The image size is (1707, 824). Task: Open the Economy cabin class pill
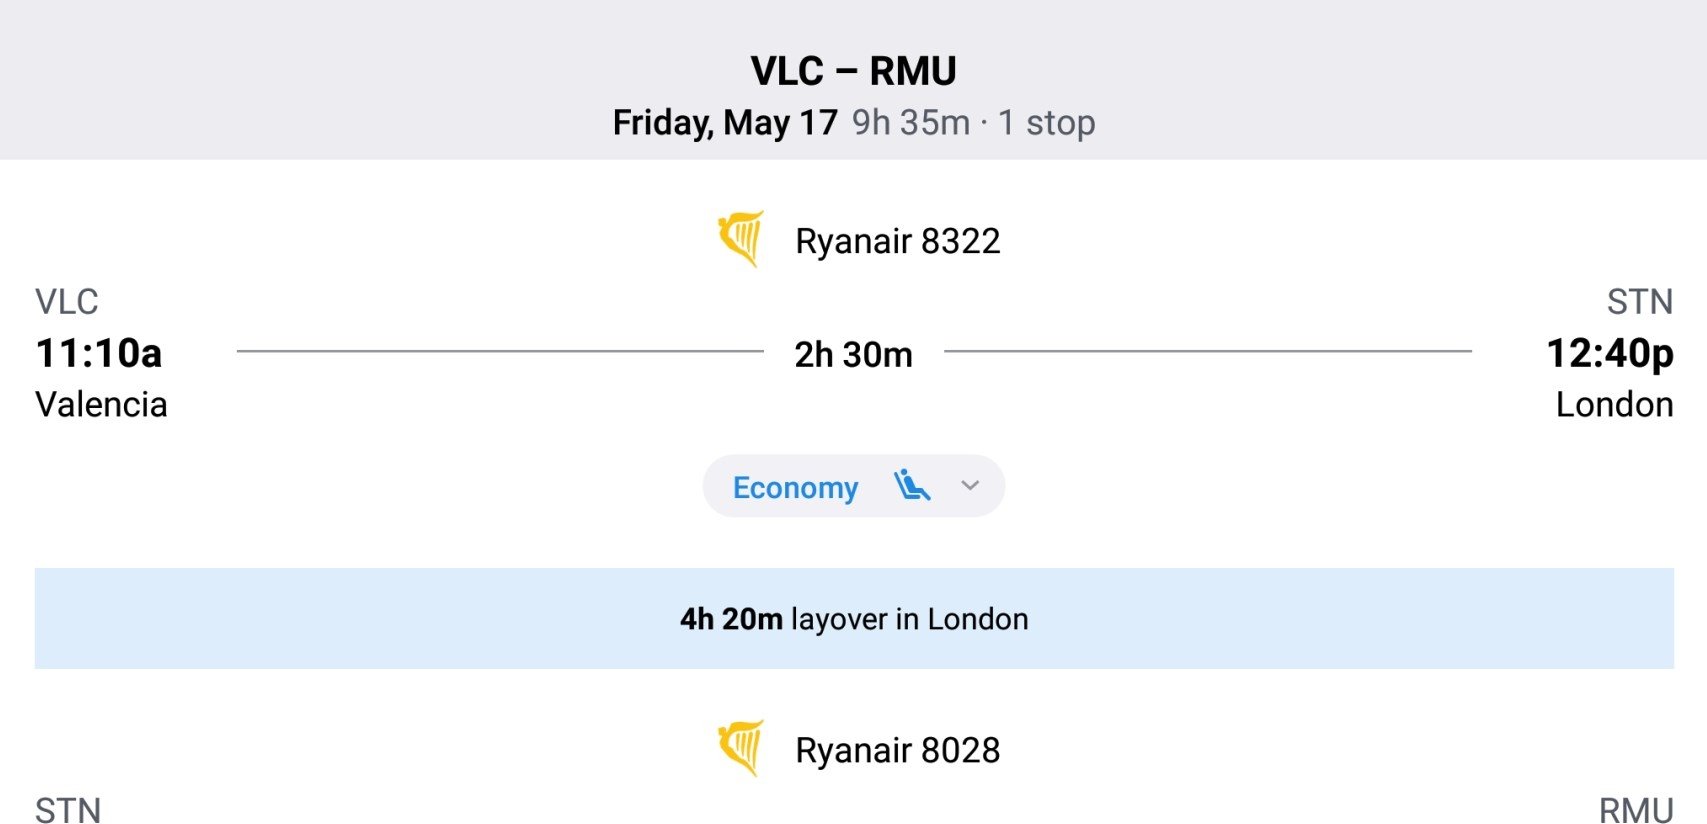pos(854,486)
